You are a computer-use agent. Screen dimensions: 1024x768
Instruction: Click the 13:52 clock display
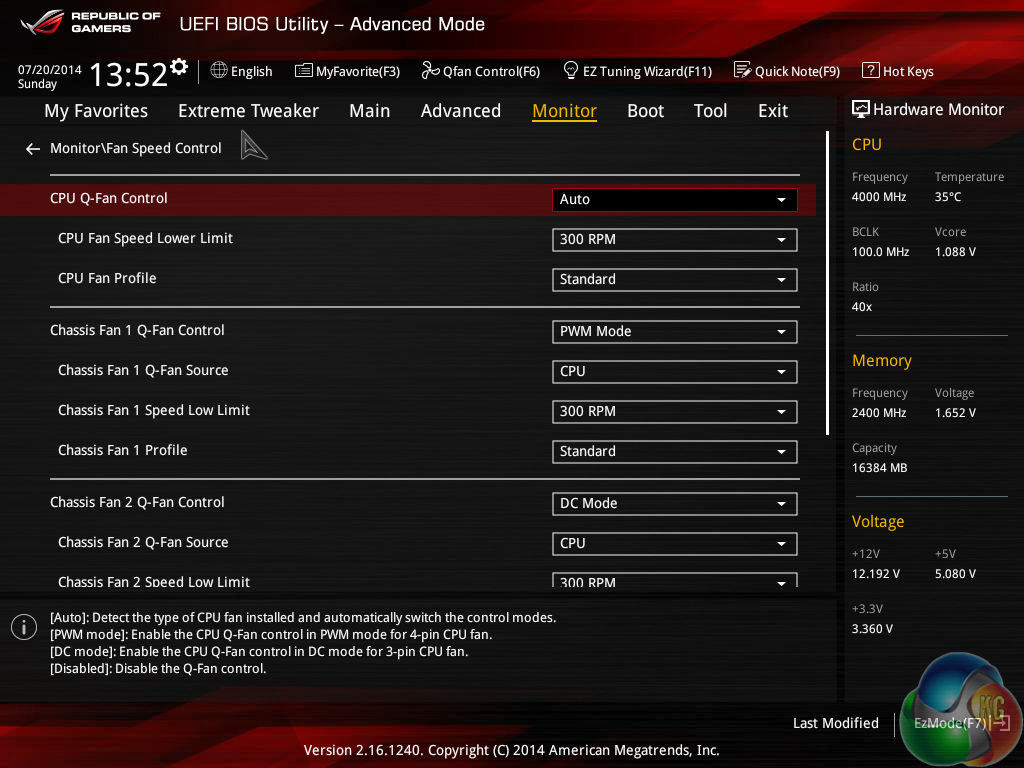pos(128,74)
